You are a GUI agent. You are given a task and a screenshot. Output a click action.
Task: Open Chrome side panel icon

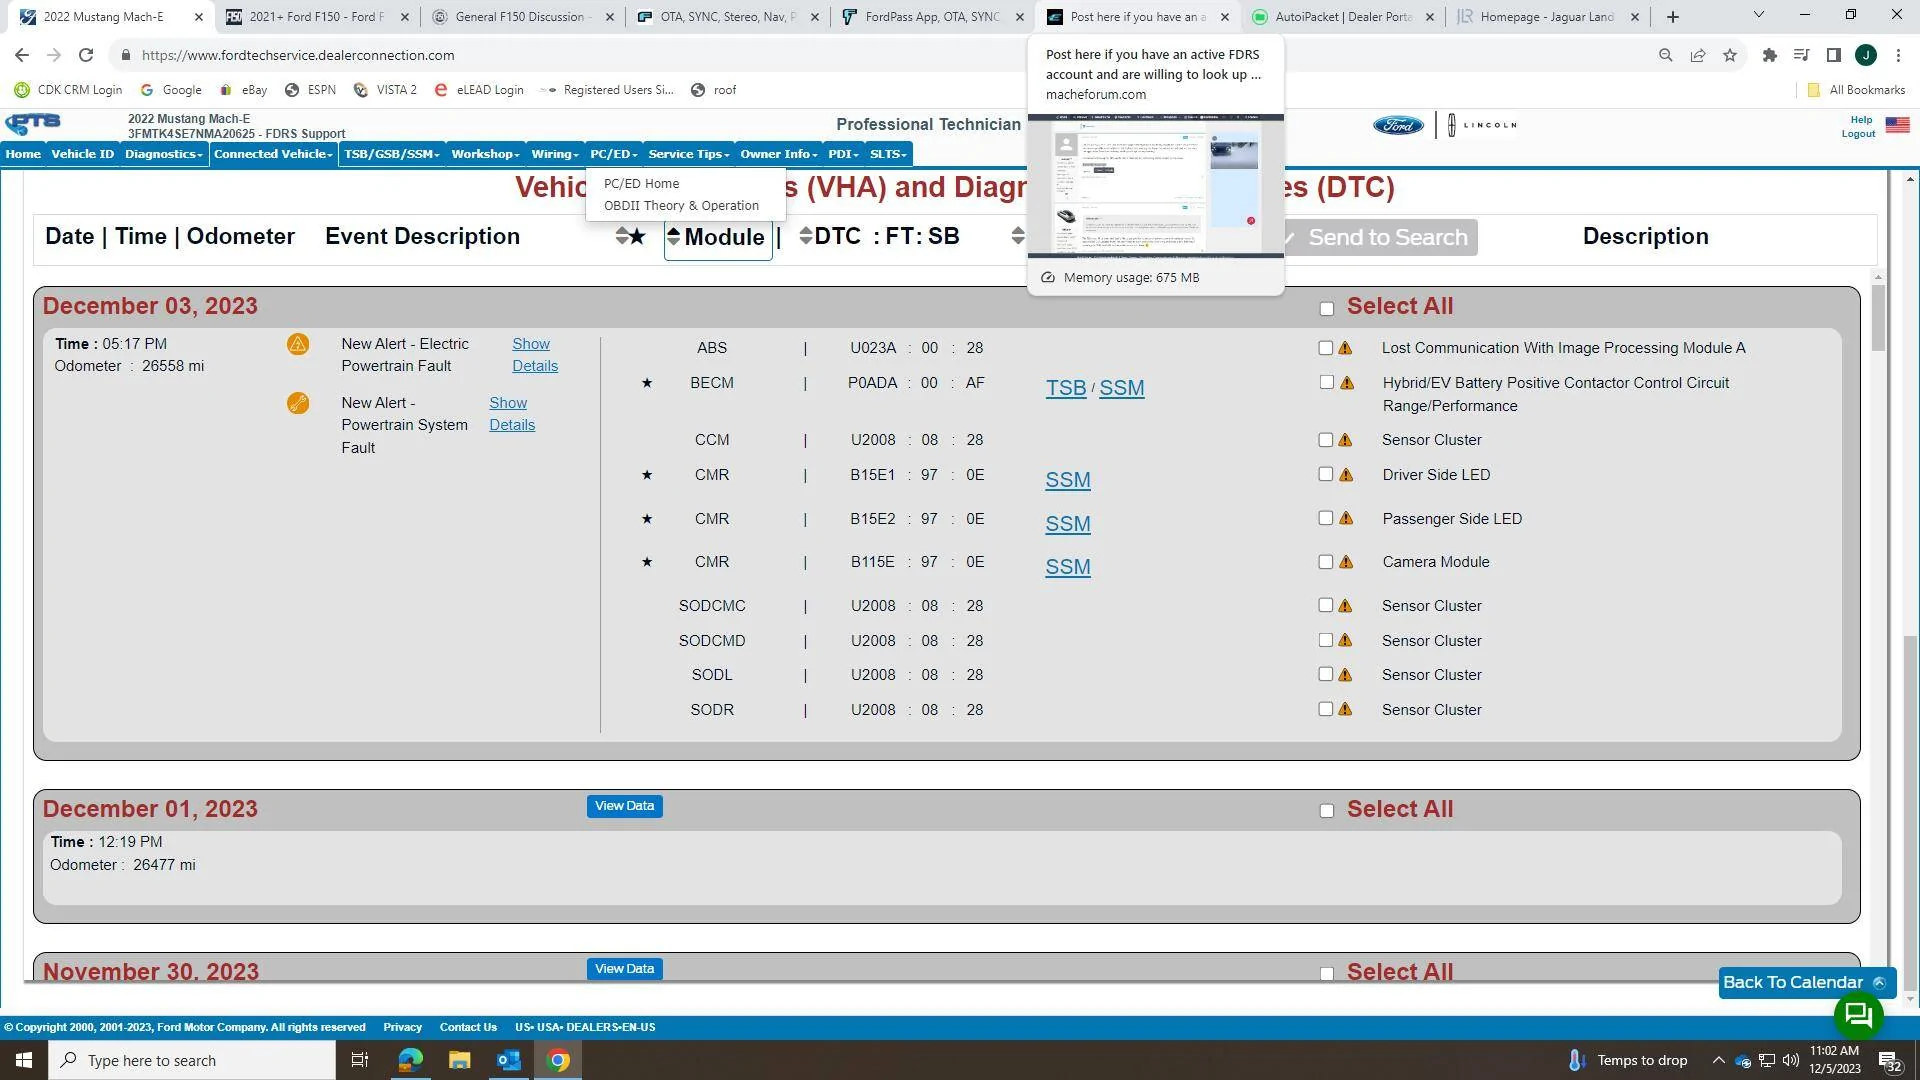[1833, 55]
